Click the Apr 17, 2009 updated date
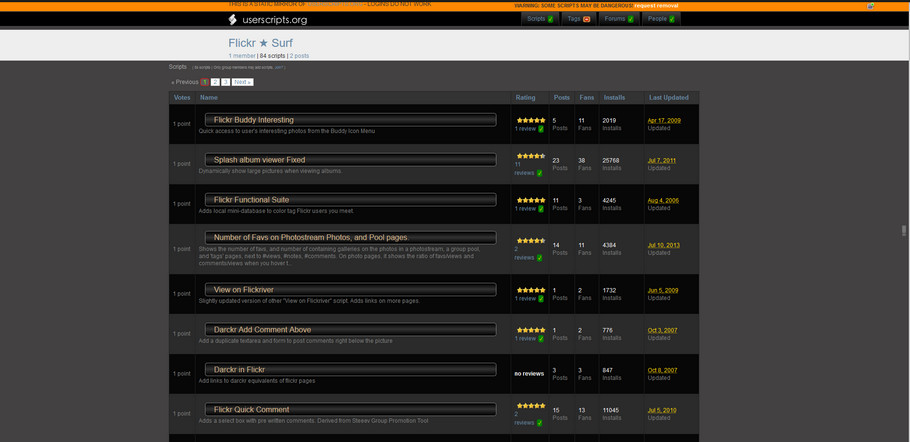 click(x=664, y=121)
